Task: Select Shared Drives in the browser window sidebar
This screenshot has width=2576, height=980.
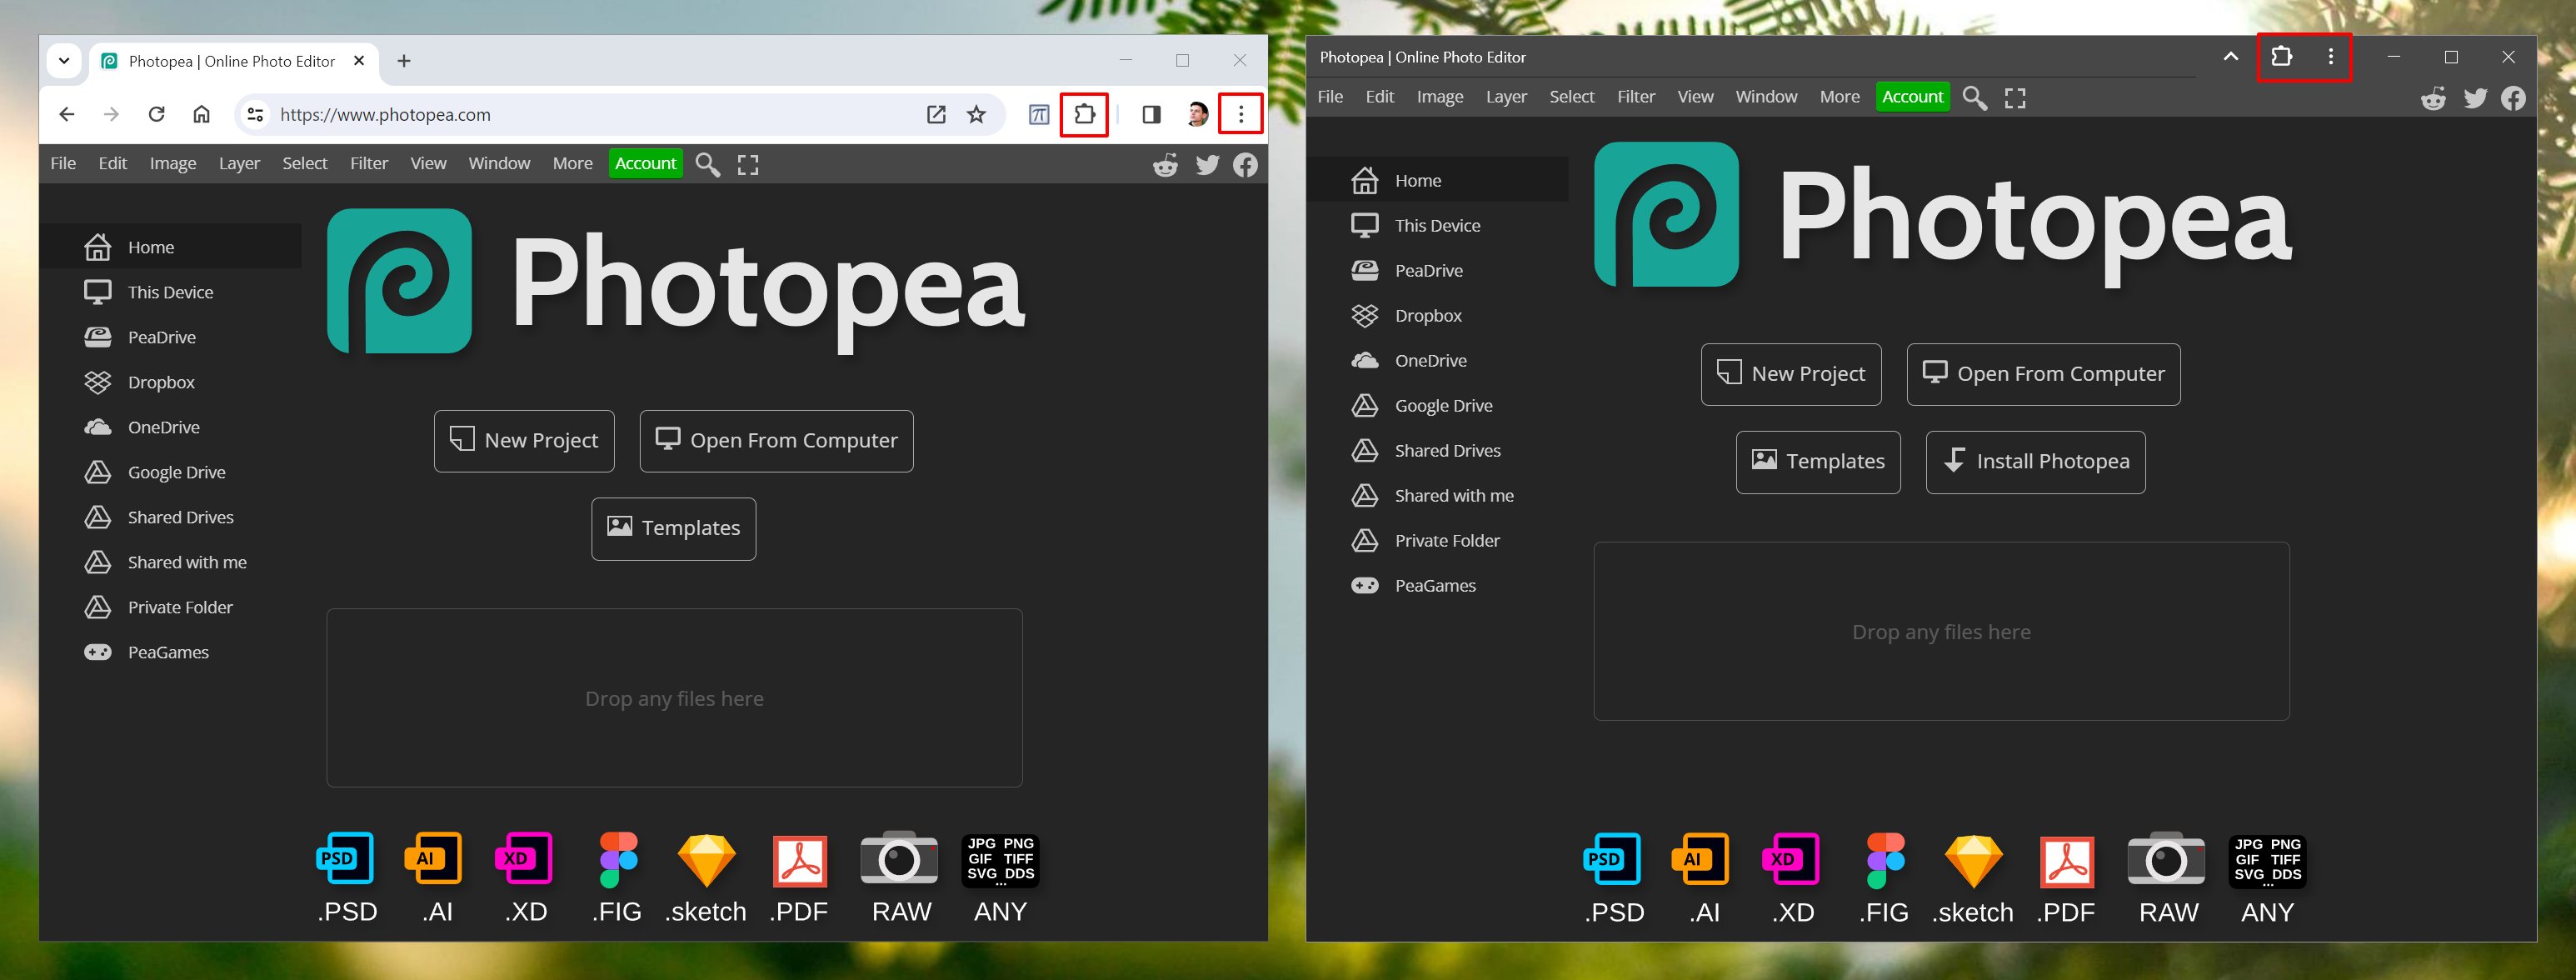Action: click(170, 517)
